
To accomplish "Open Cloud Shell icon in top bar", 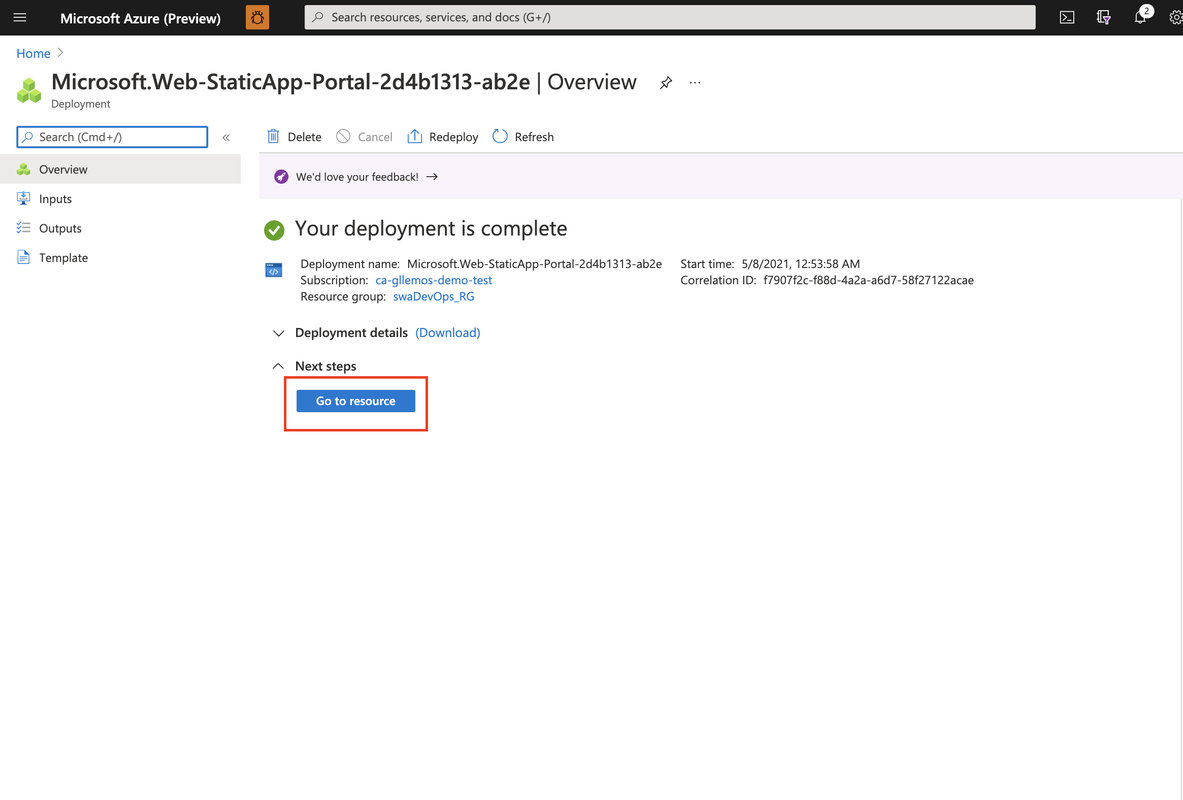I will [x=1067, y=17].
